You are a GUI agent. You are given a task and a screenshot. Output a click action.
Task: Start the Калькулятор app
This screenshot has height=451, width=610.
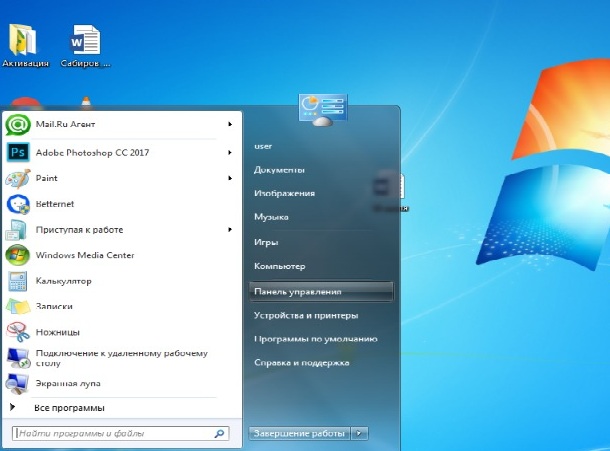point(64,281)
